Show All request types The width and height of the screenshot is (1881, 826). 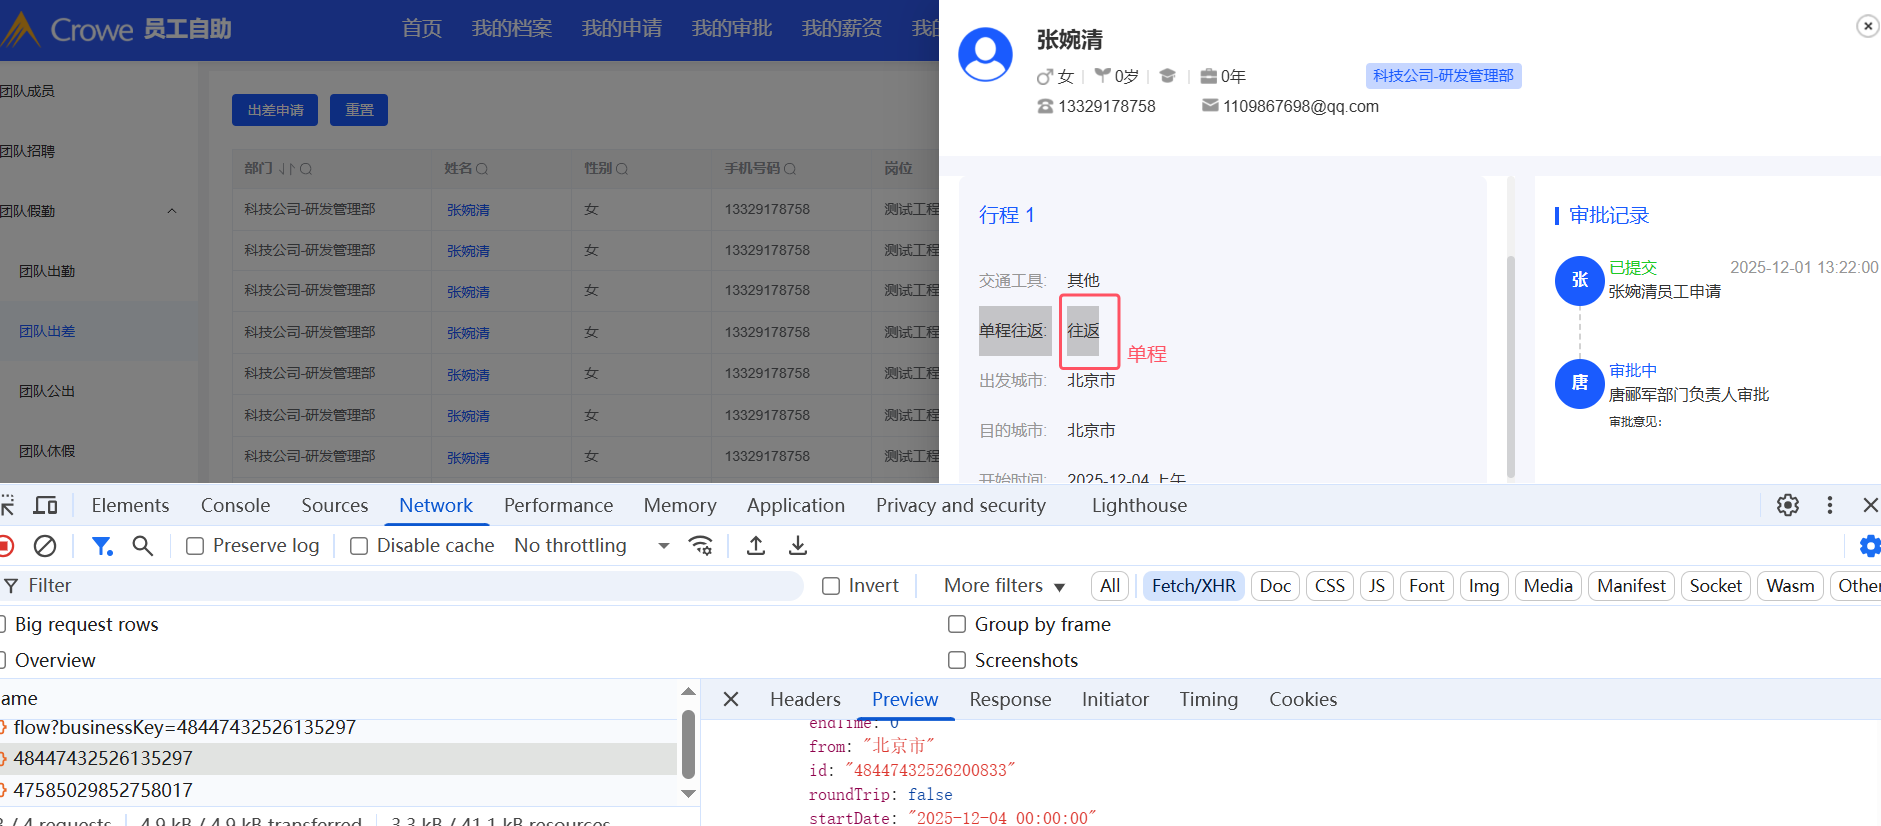point(1110,586)
